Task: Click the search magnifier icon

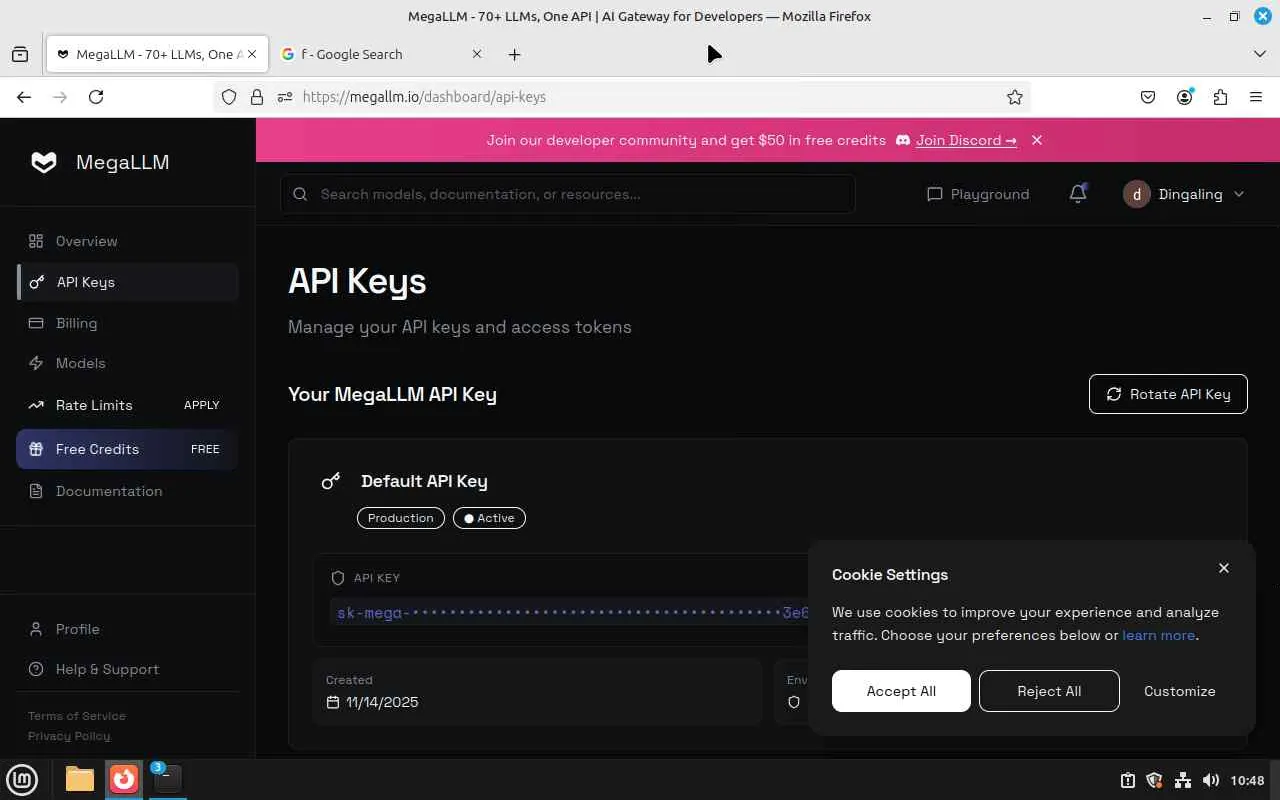Action: (300, 194)
